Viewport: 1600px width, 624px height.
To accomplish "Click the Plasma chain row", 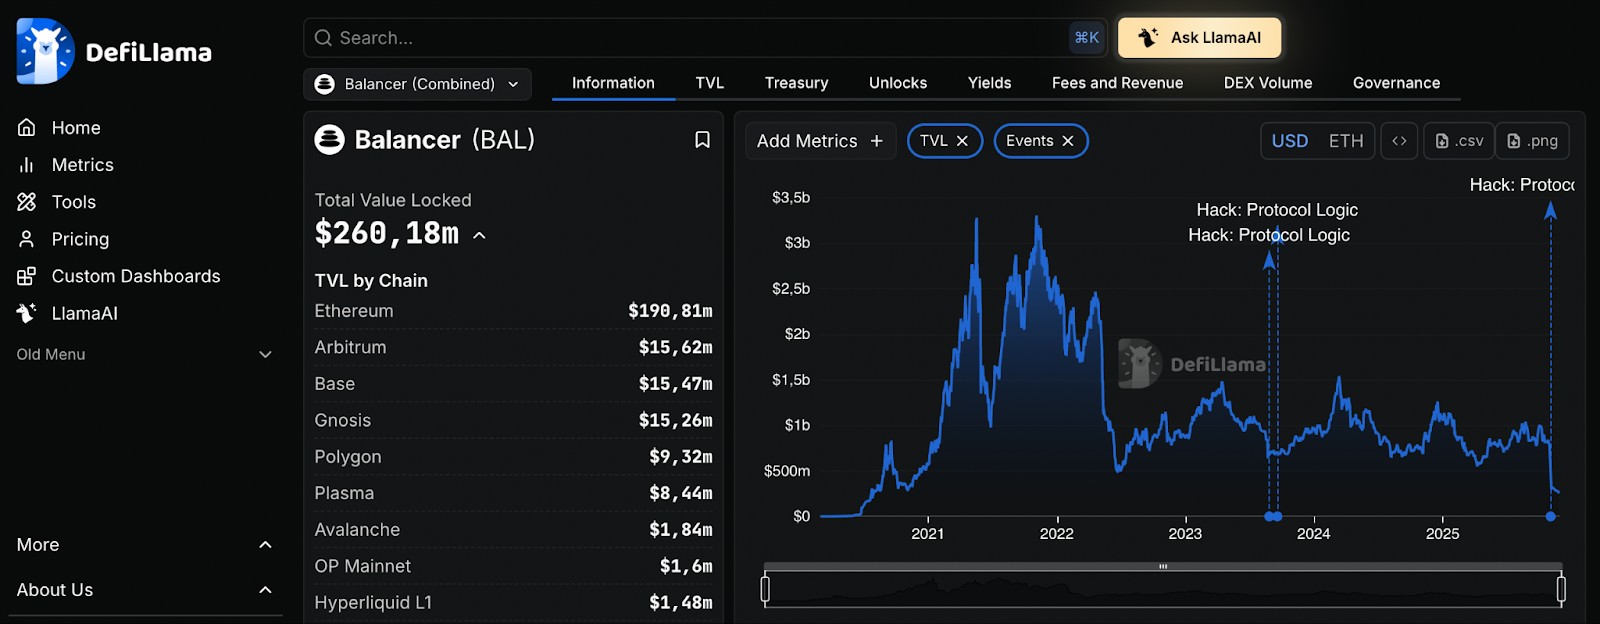I will 513,493.
